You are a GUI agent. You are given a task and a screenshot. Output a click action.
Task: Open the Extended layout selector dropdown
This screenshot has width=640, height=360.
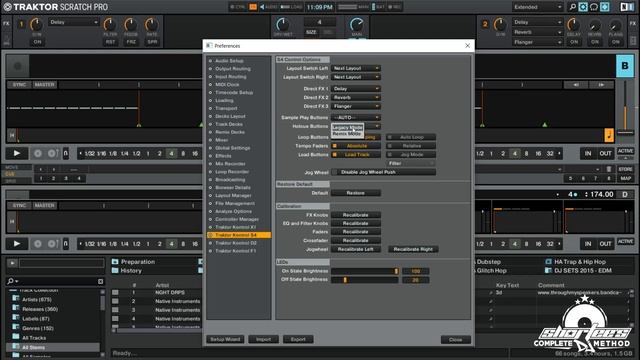coord(538,7)
